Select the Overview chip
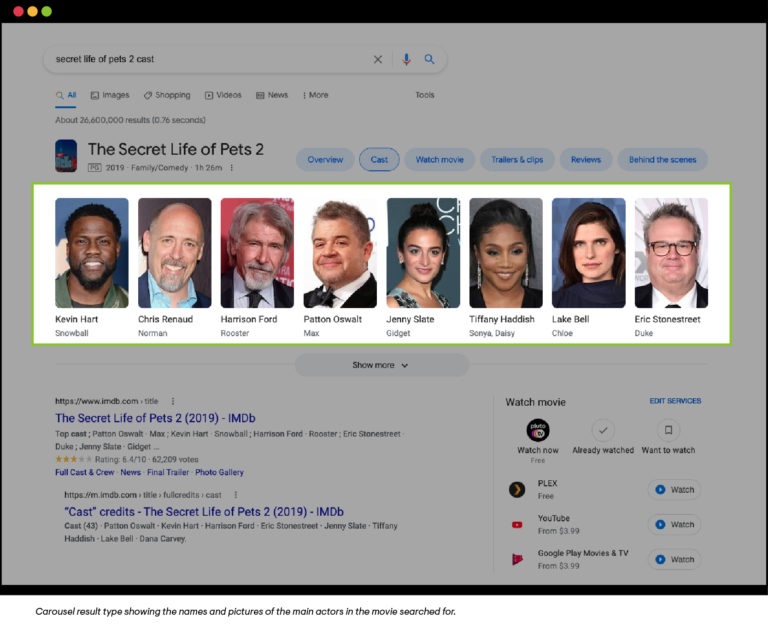Image resolution: width=768 pixels, height=641 pixels. [325, 160]
